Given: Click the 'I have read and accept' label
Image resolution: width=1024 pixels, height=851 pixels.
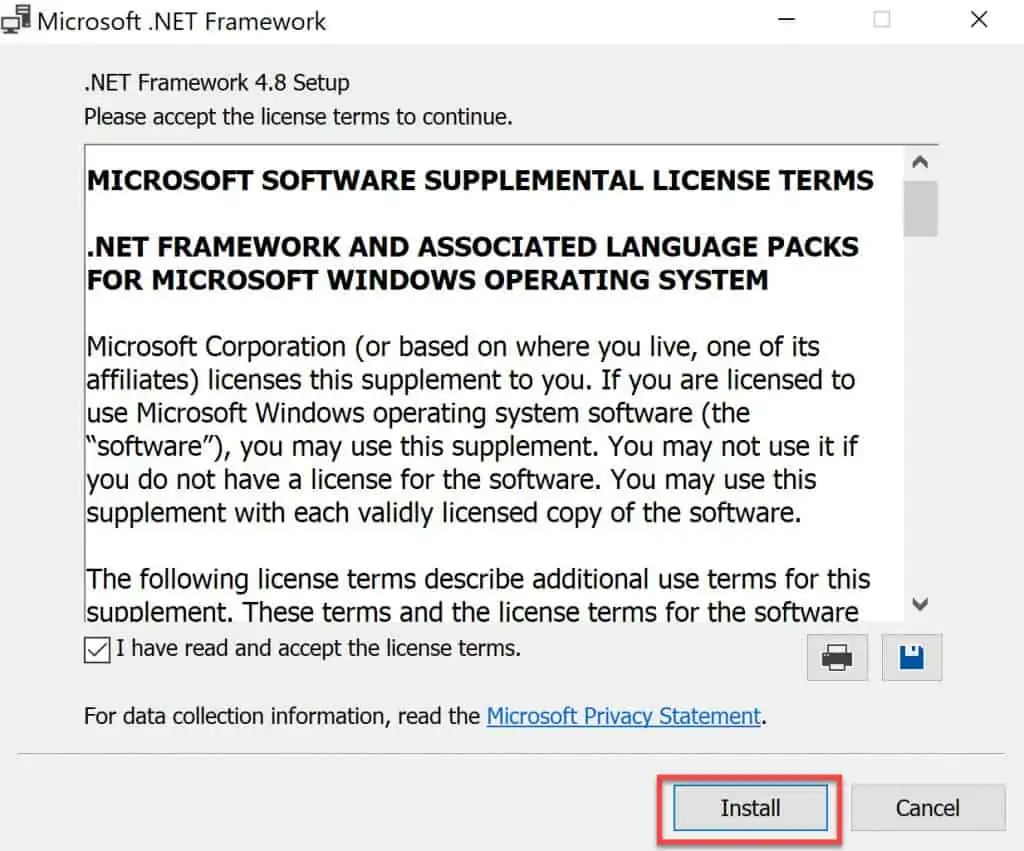Looking at the screenshot, I should click(319, 648).
